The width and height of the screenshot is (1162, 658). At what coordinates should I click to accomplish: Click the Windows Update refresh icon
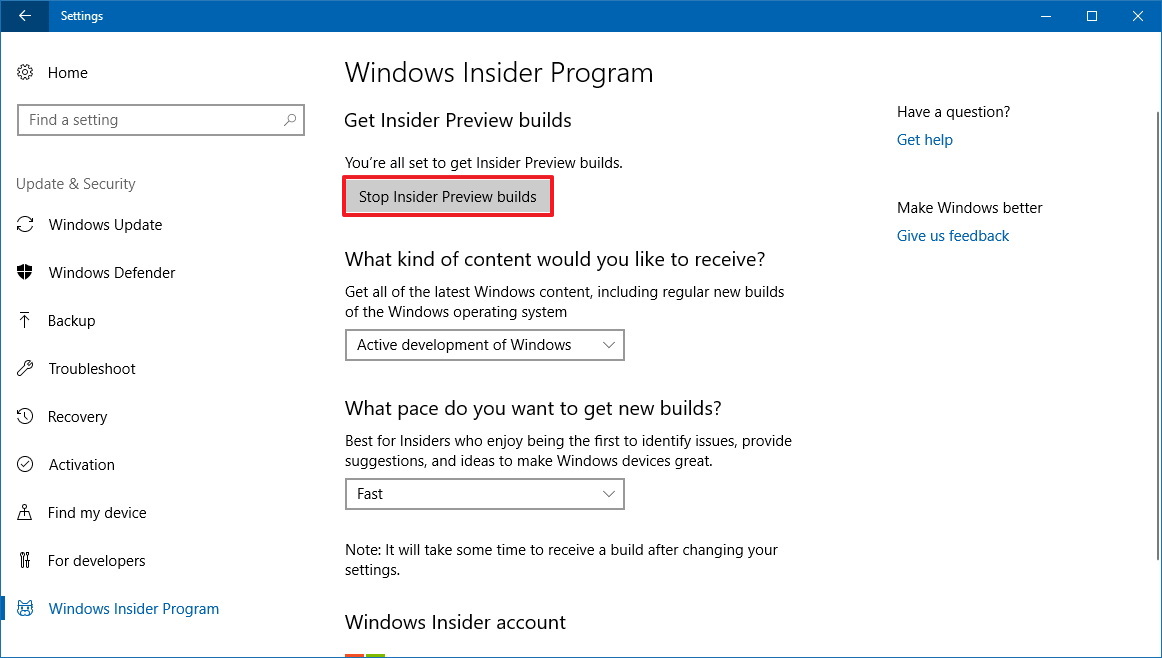(x=26, y=225)
